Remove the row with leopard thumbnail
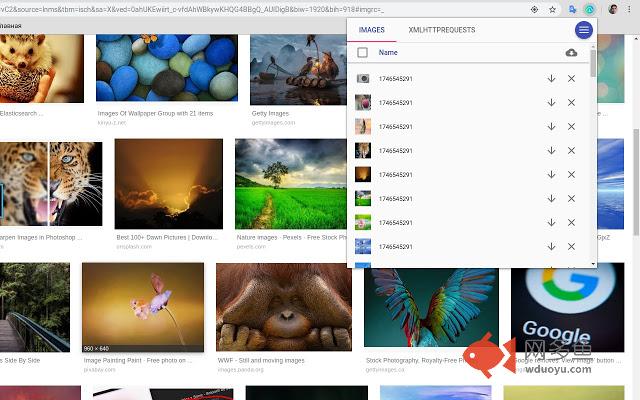Viewport: 640px width, 400px height. pyautogui.click(x=571, y=151)
